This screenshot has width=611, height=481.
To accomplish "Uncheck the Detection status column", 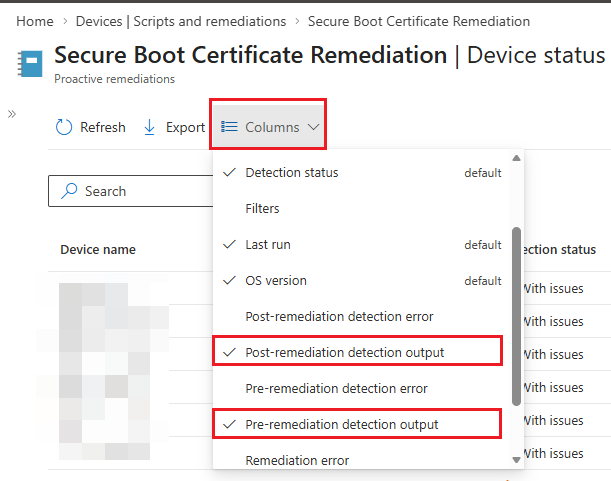I will pos(291,173).
